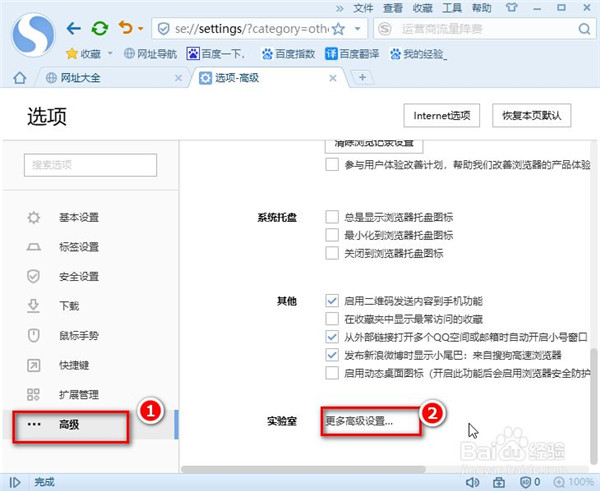Click the bookmark star in address bar

pos(339,28)
